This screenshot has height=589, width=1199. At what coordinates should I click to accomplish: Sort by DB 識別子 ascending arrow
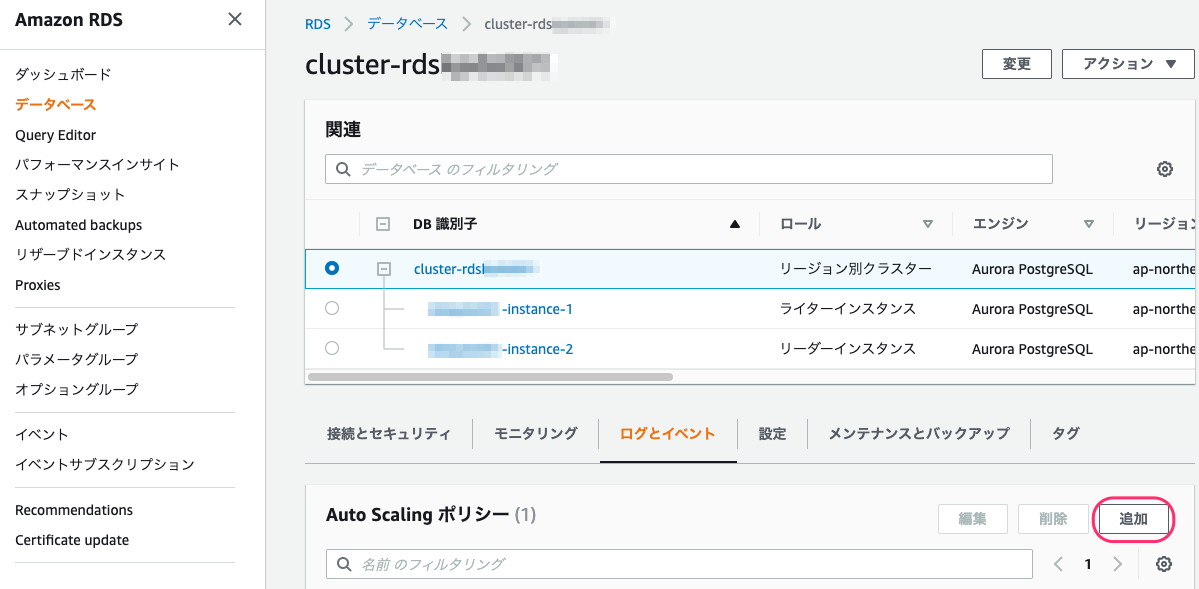tap(735, 224)
